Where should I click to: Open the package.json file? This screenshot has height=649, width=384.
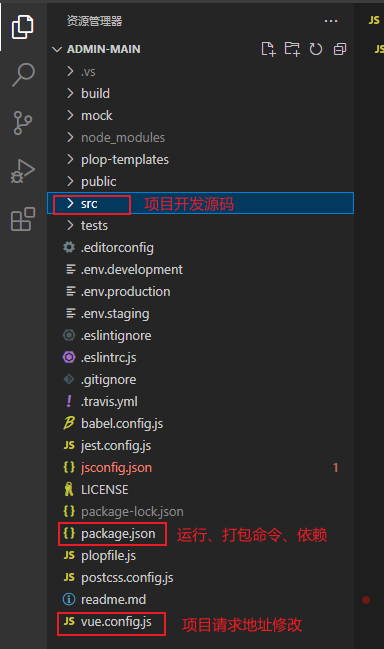click(x=200, y=534)
